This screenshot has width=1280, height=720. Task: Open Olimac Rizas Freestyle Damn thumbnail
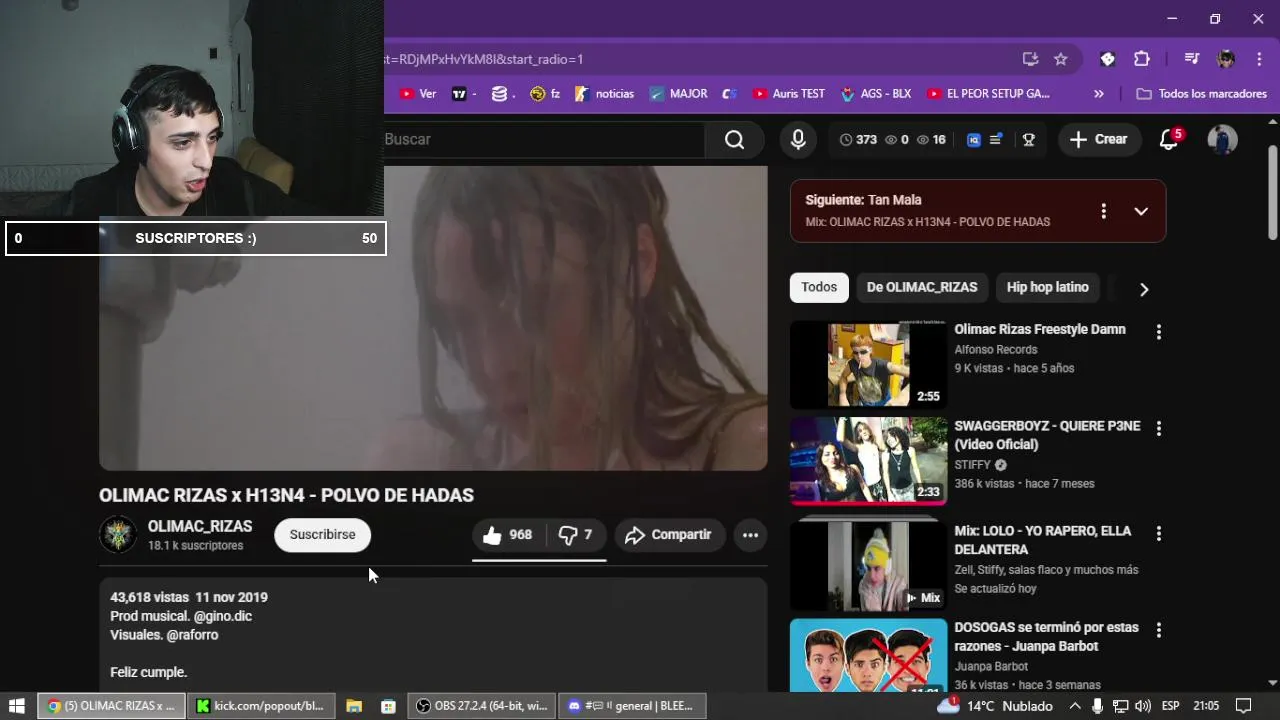point(868,365)
